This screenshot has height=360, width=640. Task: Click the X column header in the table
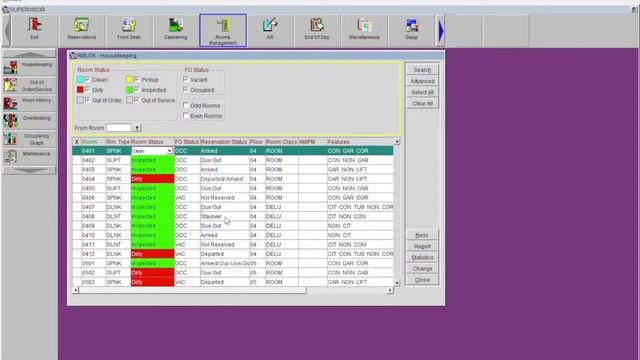click(76, 142)
